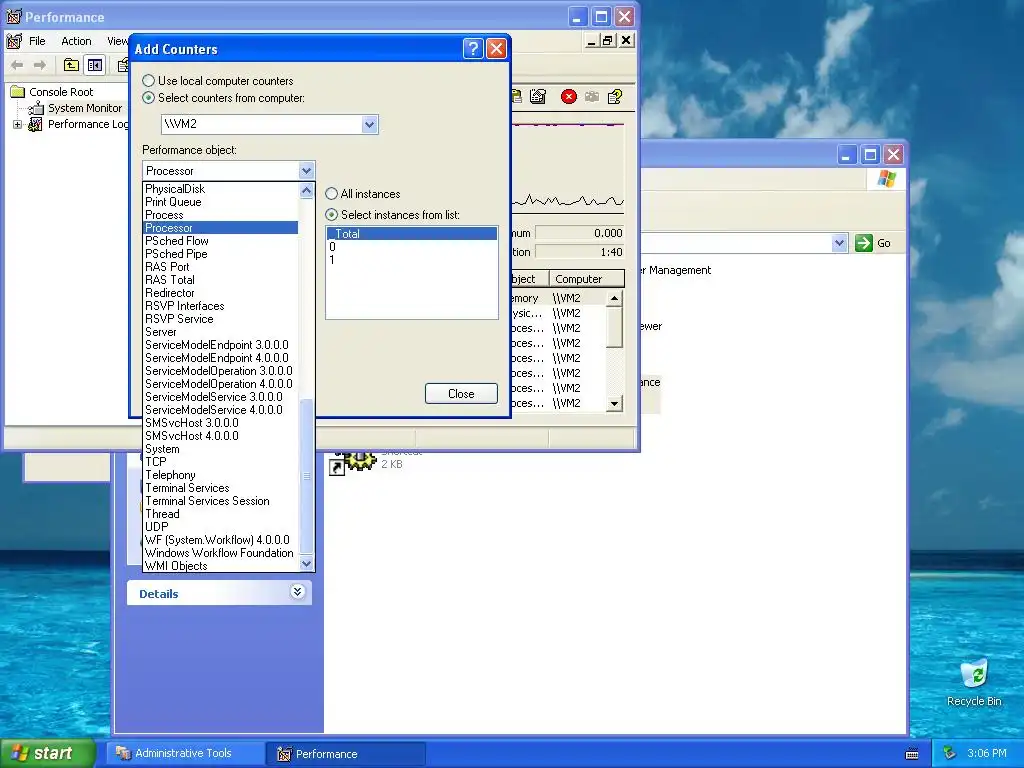
Task: Click the Help icon in System Monitor toolbar
Action: click(615, 97)
